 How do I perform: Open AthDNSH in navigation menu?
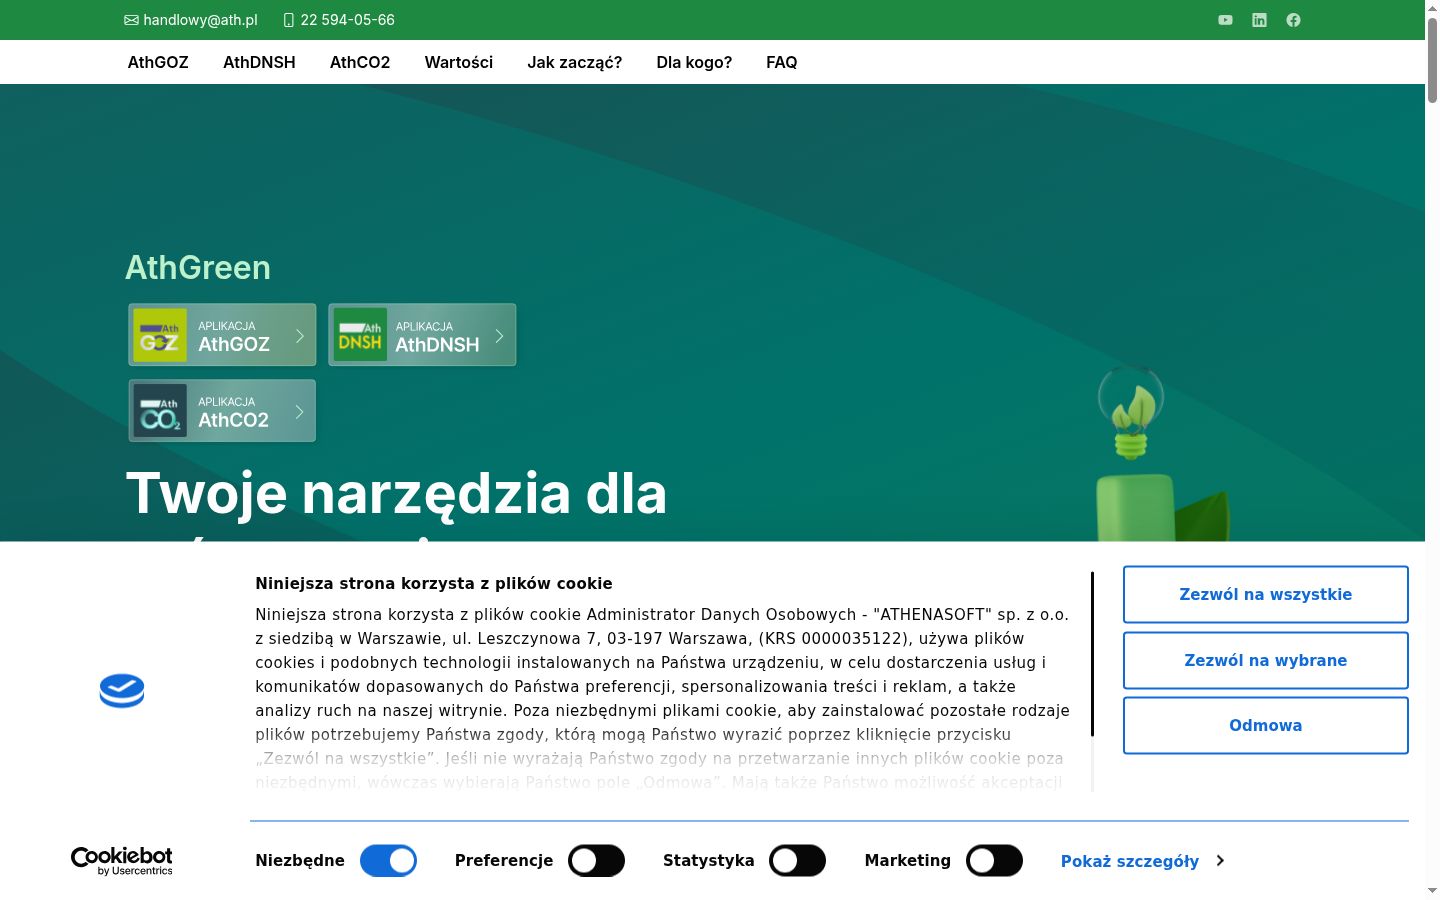(x=259, y=62)
